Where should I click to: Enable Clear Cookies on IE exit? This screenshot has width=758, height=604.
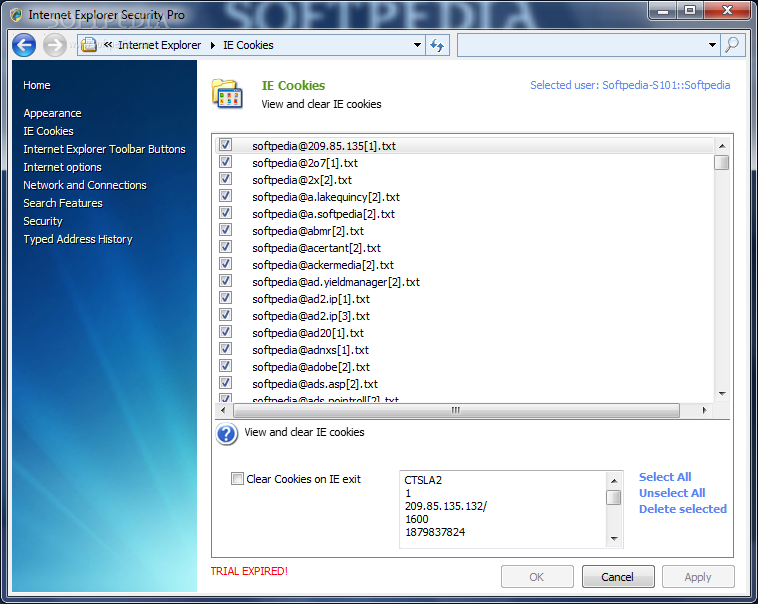(x=237, y=479)
